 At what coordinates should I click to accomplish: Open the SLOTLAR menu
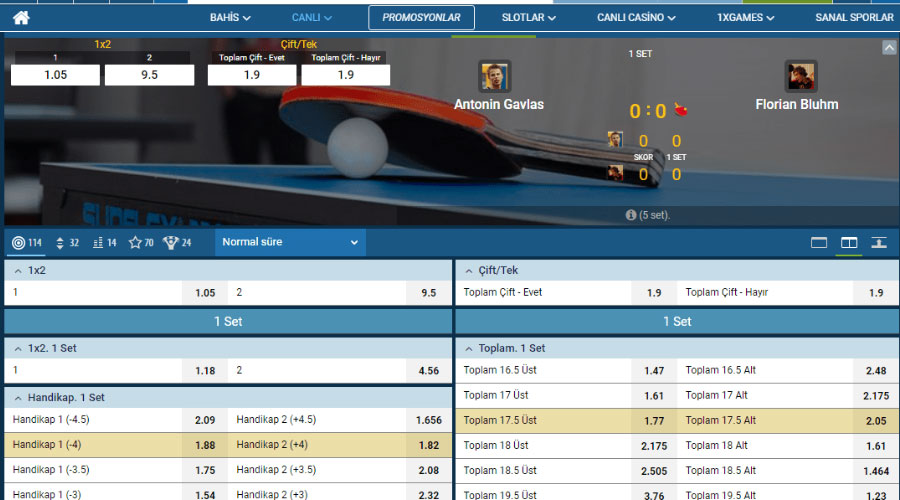[x=529, y=17]
